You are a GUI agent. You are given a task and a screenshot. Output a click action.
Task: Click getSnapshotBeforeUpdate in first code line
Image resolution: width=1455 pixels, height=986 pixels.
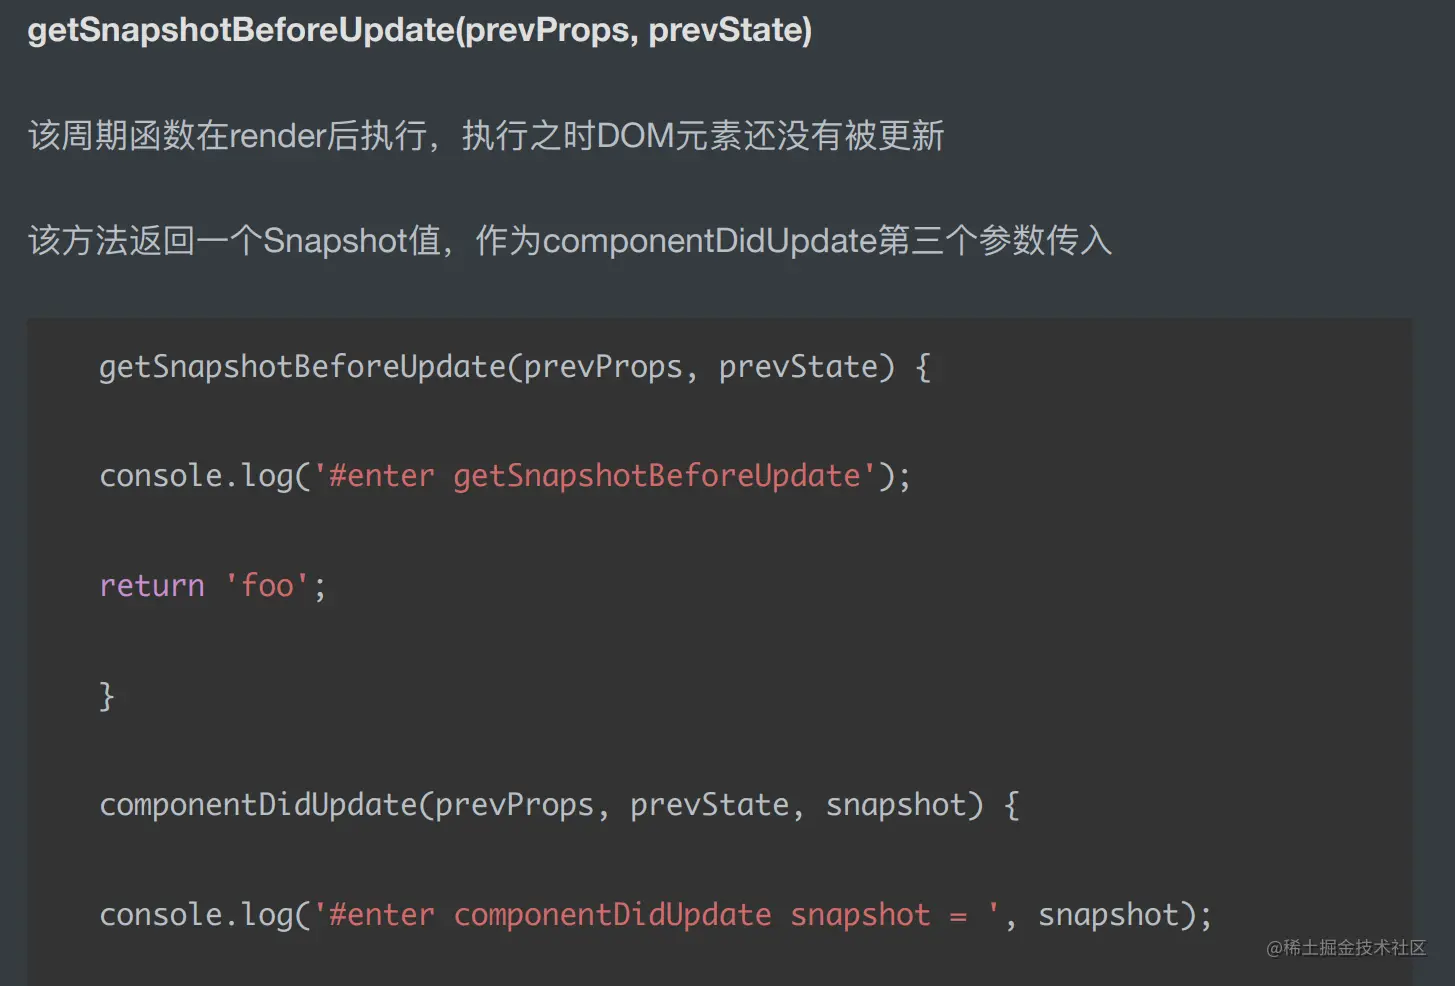tap(302, 367)
